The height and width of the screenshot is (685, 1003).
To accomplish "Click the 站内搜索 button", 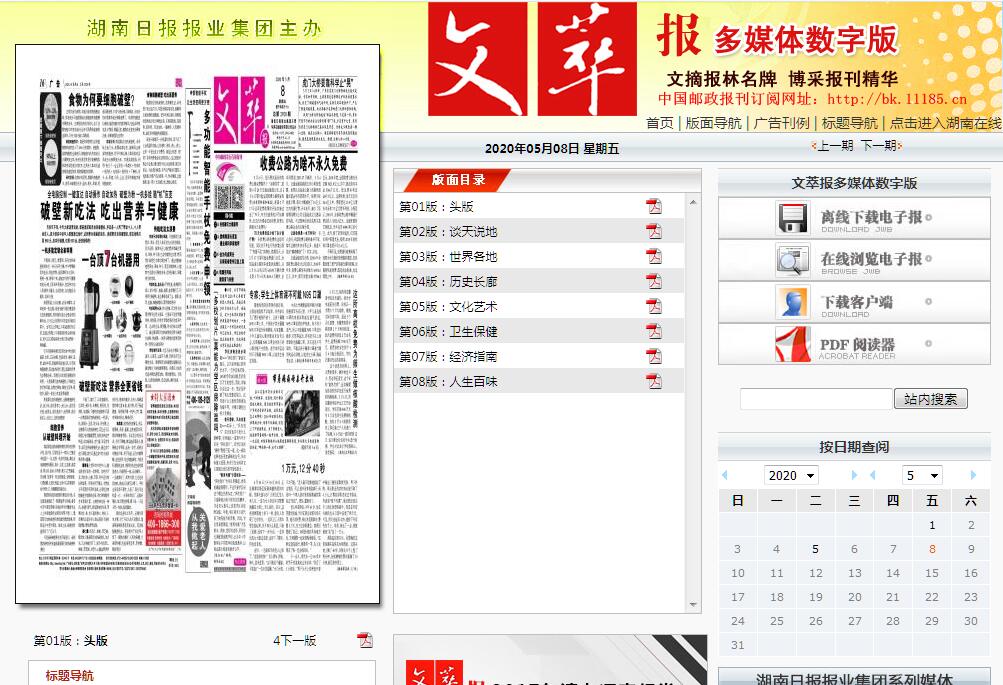I will (x=930, y=399).
